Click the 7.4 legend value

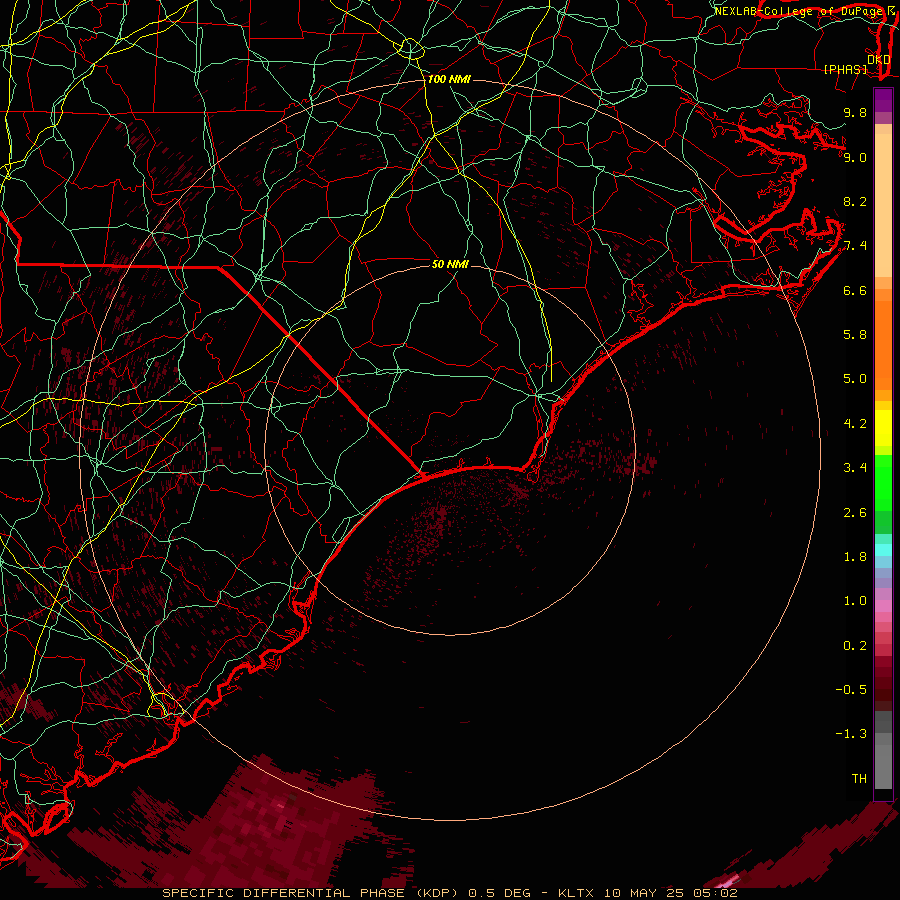(x=855, y=246)
